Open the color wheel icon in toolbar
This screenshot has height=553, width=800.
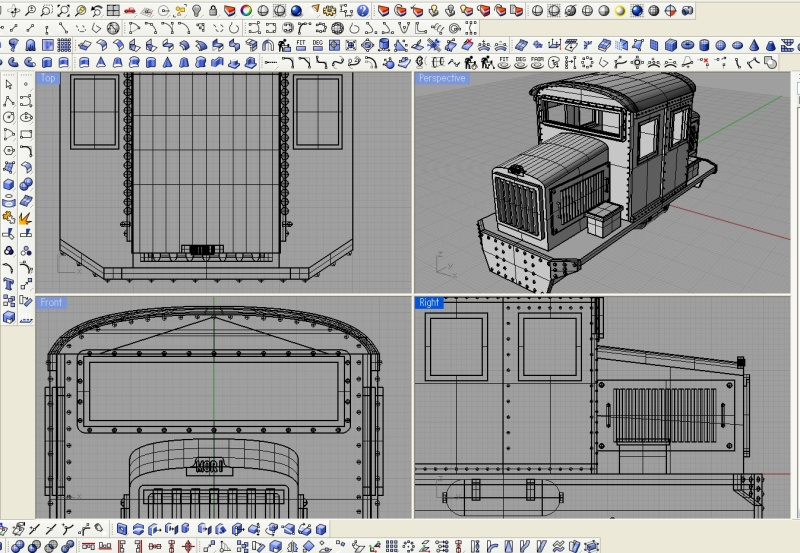(246, 10)
